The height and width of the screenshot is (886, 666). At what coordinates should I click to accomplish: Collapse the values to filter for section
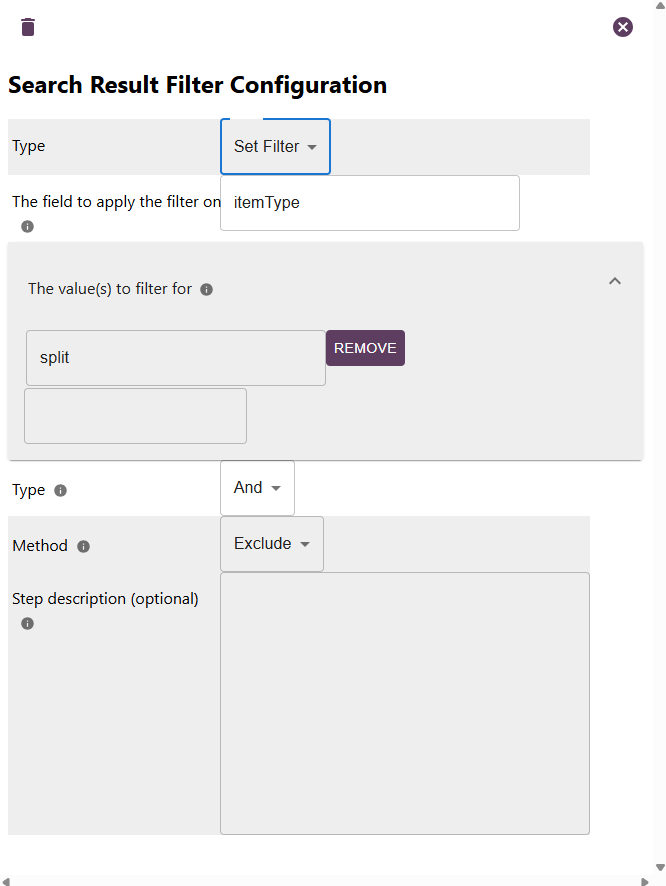pos(615,281)
